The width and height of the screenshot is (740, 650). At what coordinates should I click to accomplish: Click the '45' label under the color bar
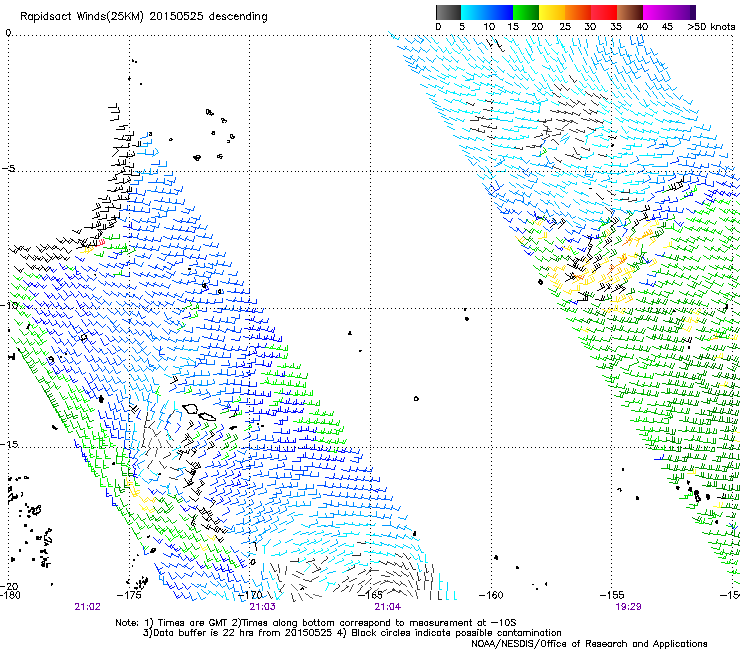(667, 27)
